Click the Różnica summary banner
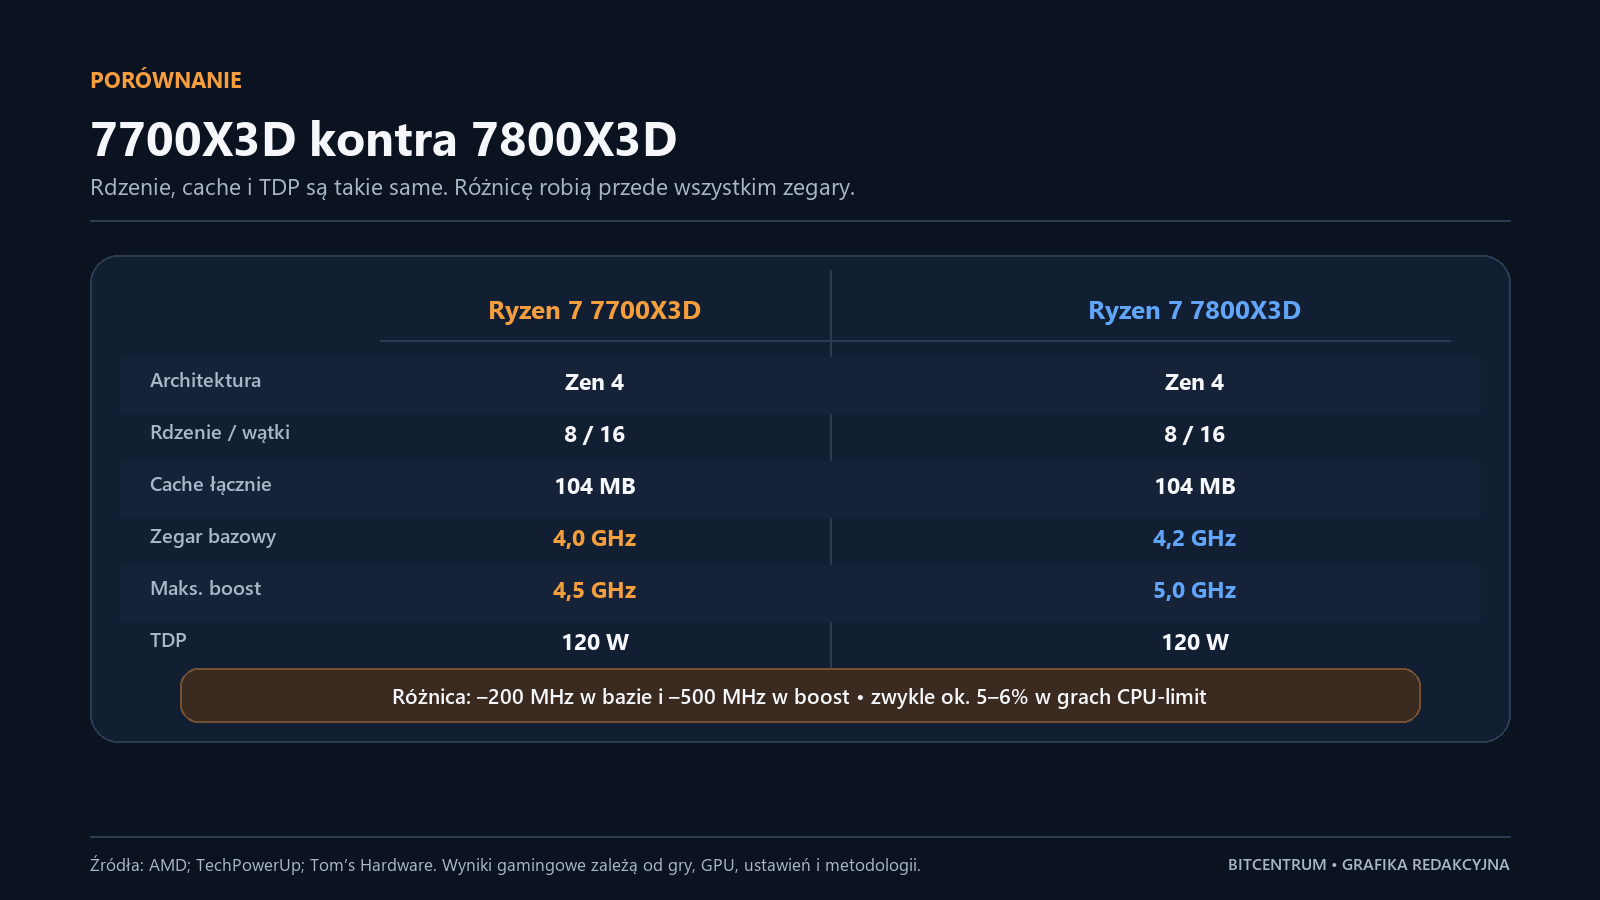The width and height of the screenshot is (1600, 900). [800, 696]
